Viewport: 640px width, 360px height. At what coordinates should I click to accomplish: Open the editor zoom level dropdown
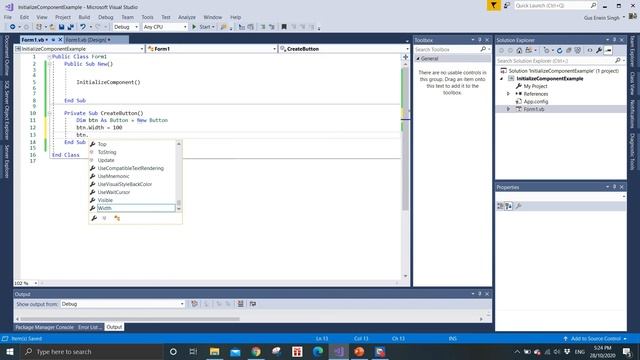(x=36, y=283)
